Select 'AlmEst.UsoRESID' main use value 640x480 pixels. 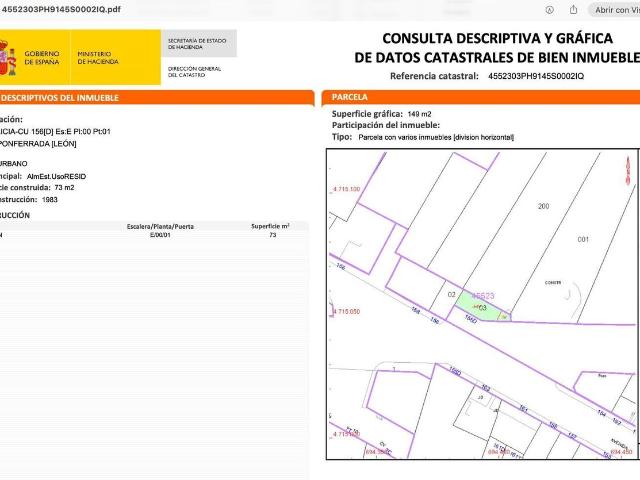56,177
